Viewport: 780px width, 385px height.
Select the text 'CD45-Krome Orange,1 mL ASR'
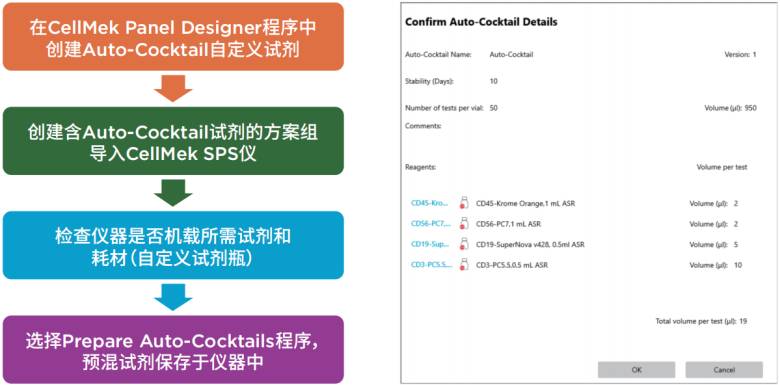click(x=525, y=203)
